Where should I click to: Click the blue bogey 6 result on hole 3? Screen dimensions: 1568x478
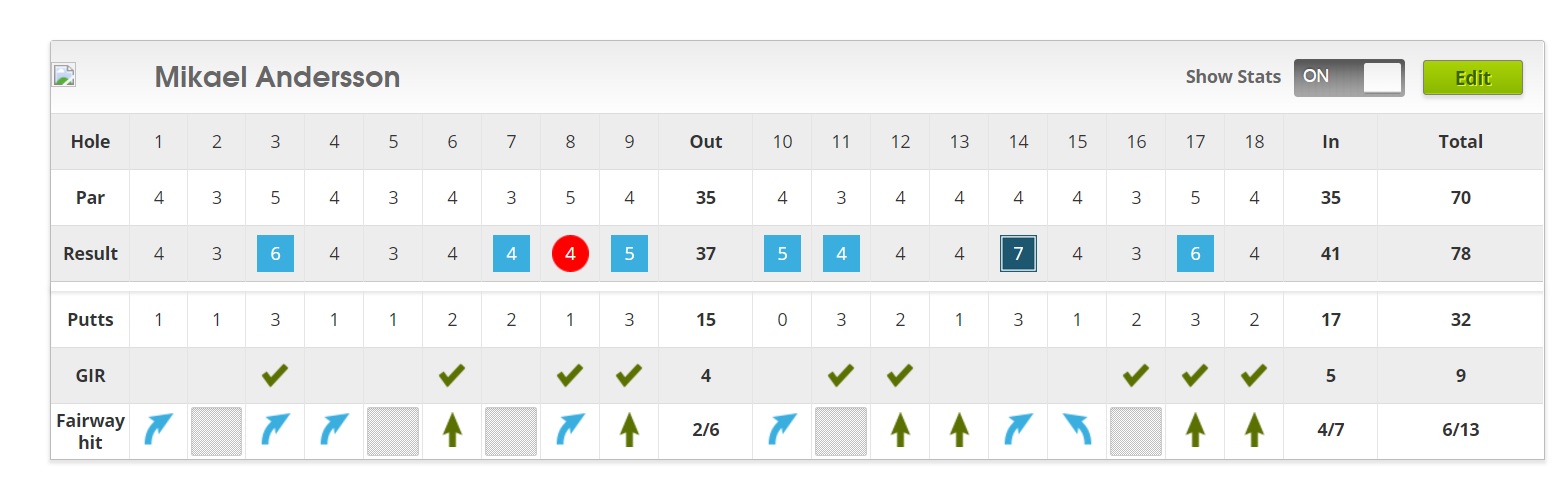pos(275,254)
